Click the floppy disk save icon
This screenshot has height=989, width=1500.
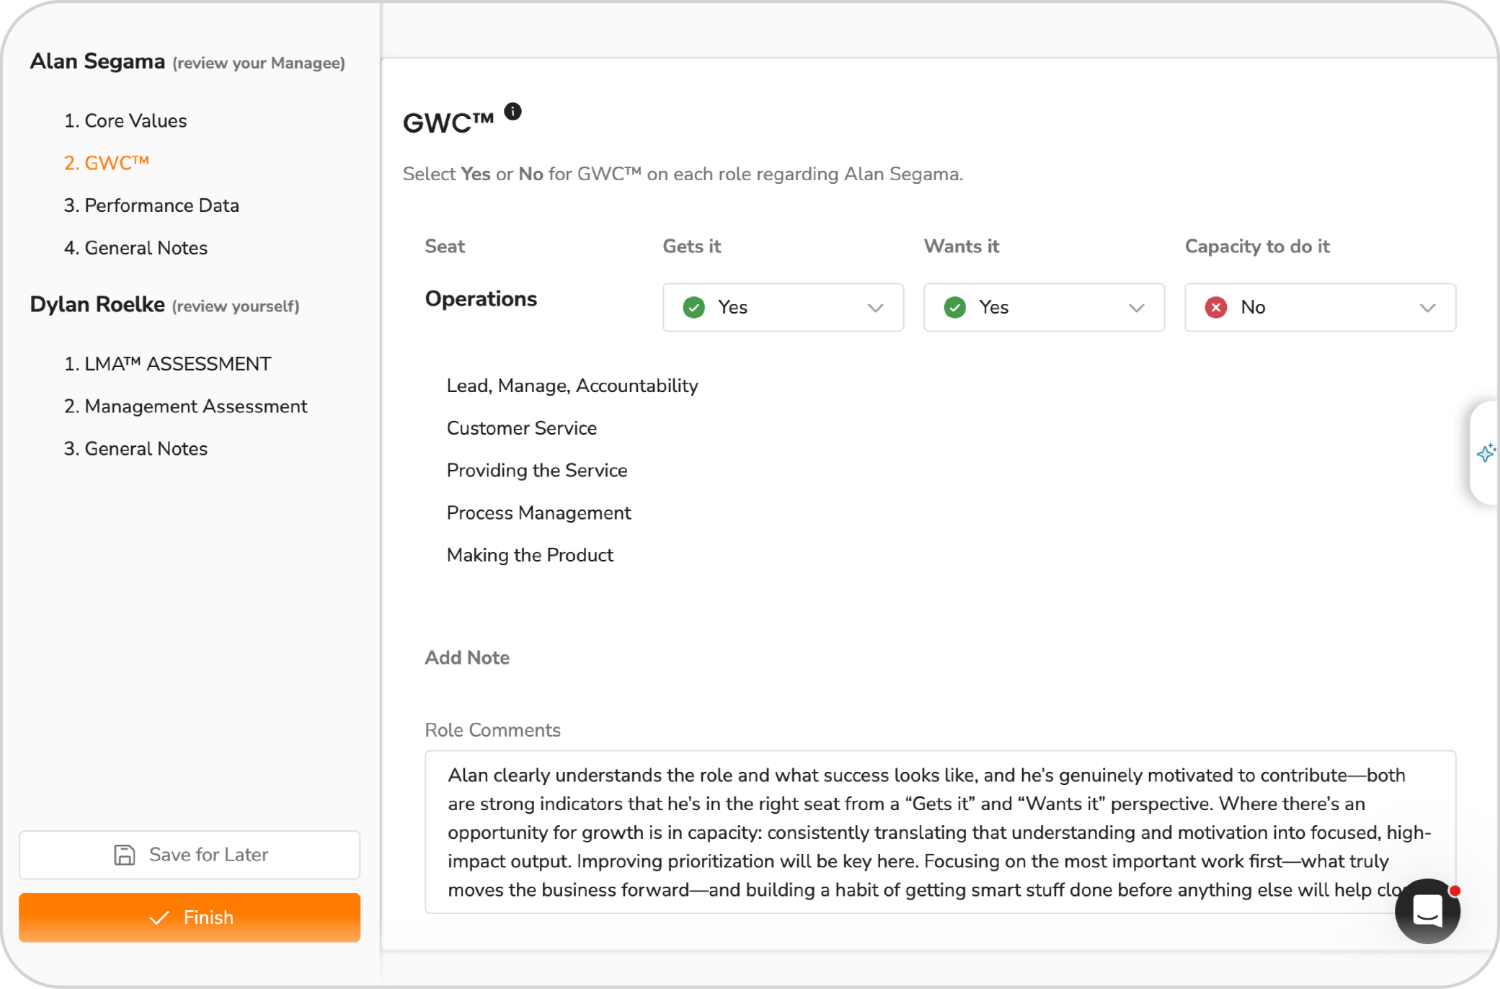click(x=125, y=855)
